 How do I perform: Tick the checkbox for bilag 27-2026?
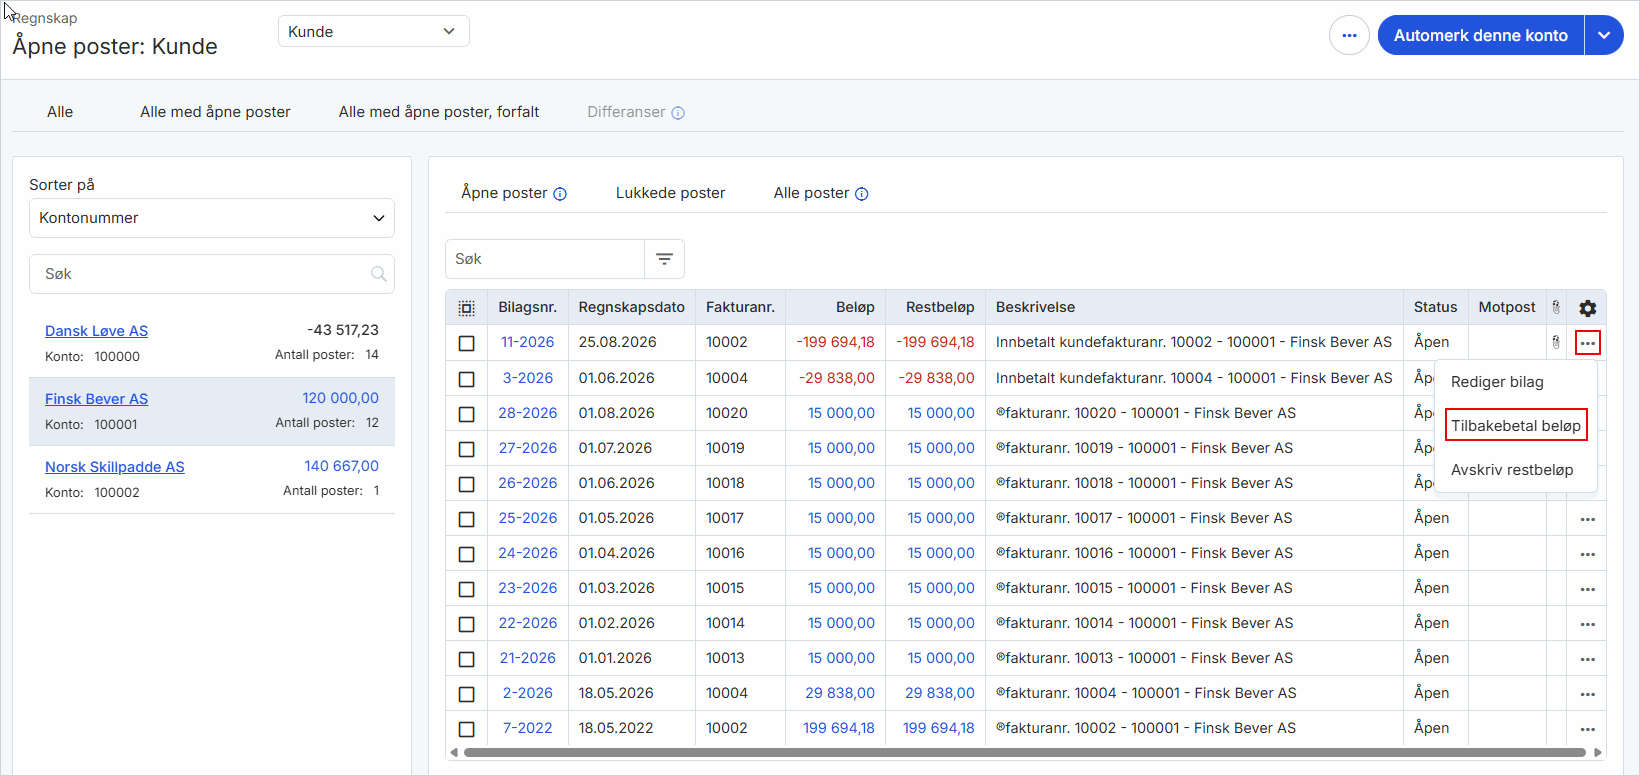click(466, 449)
